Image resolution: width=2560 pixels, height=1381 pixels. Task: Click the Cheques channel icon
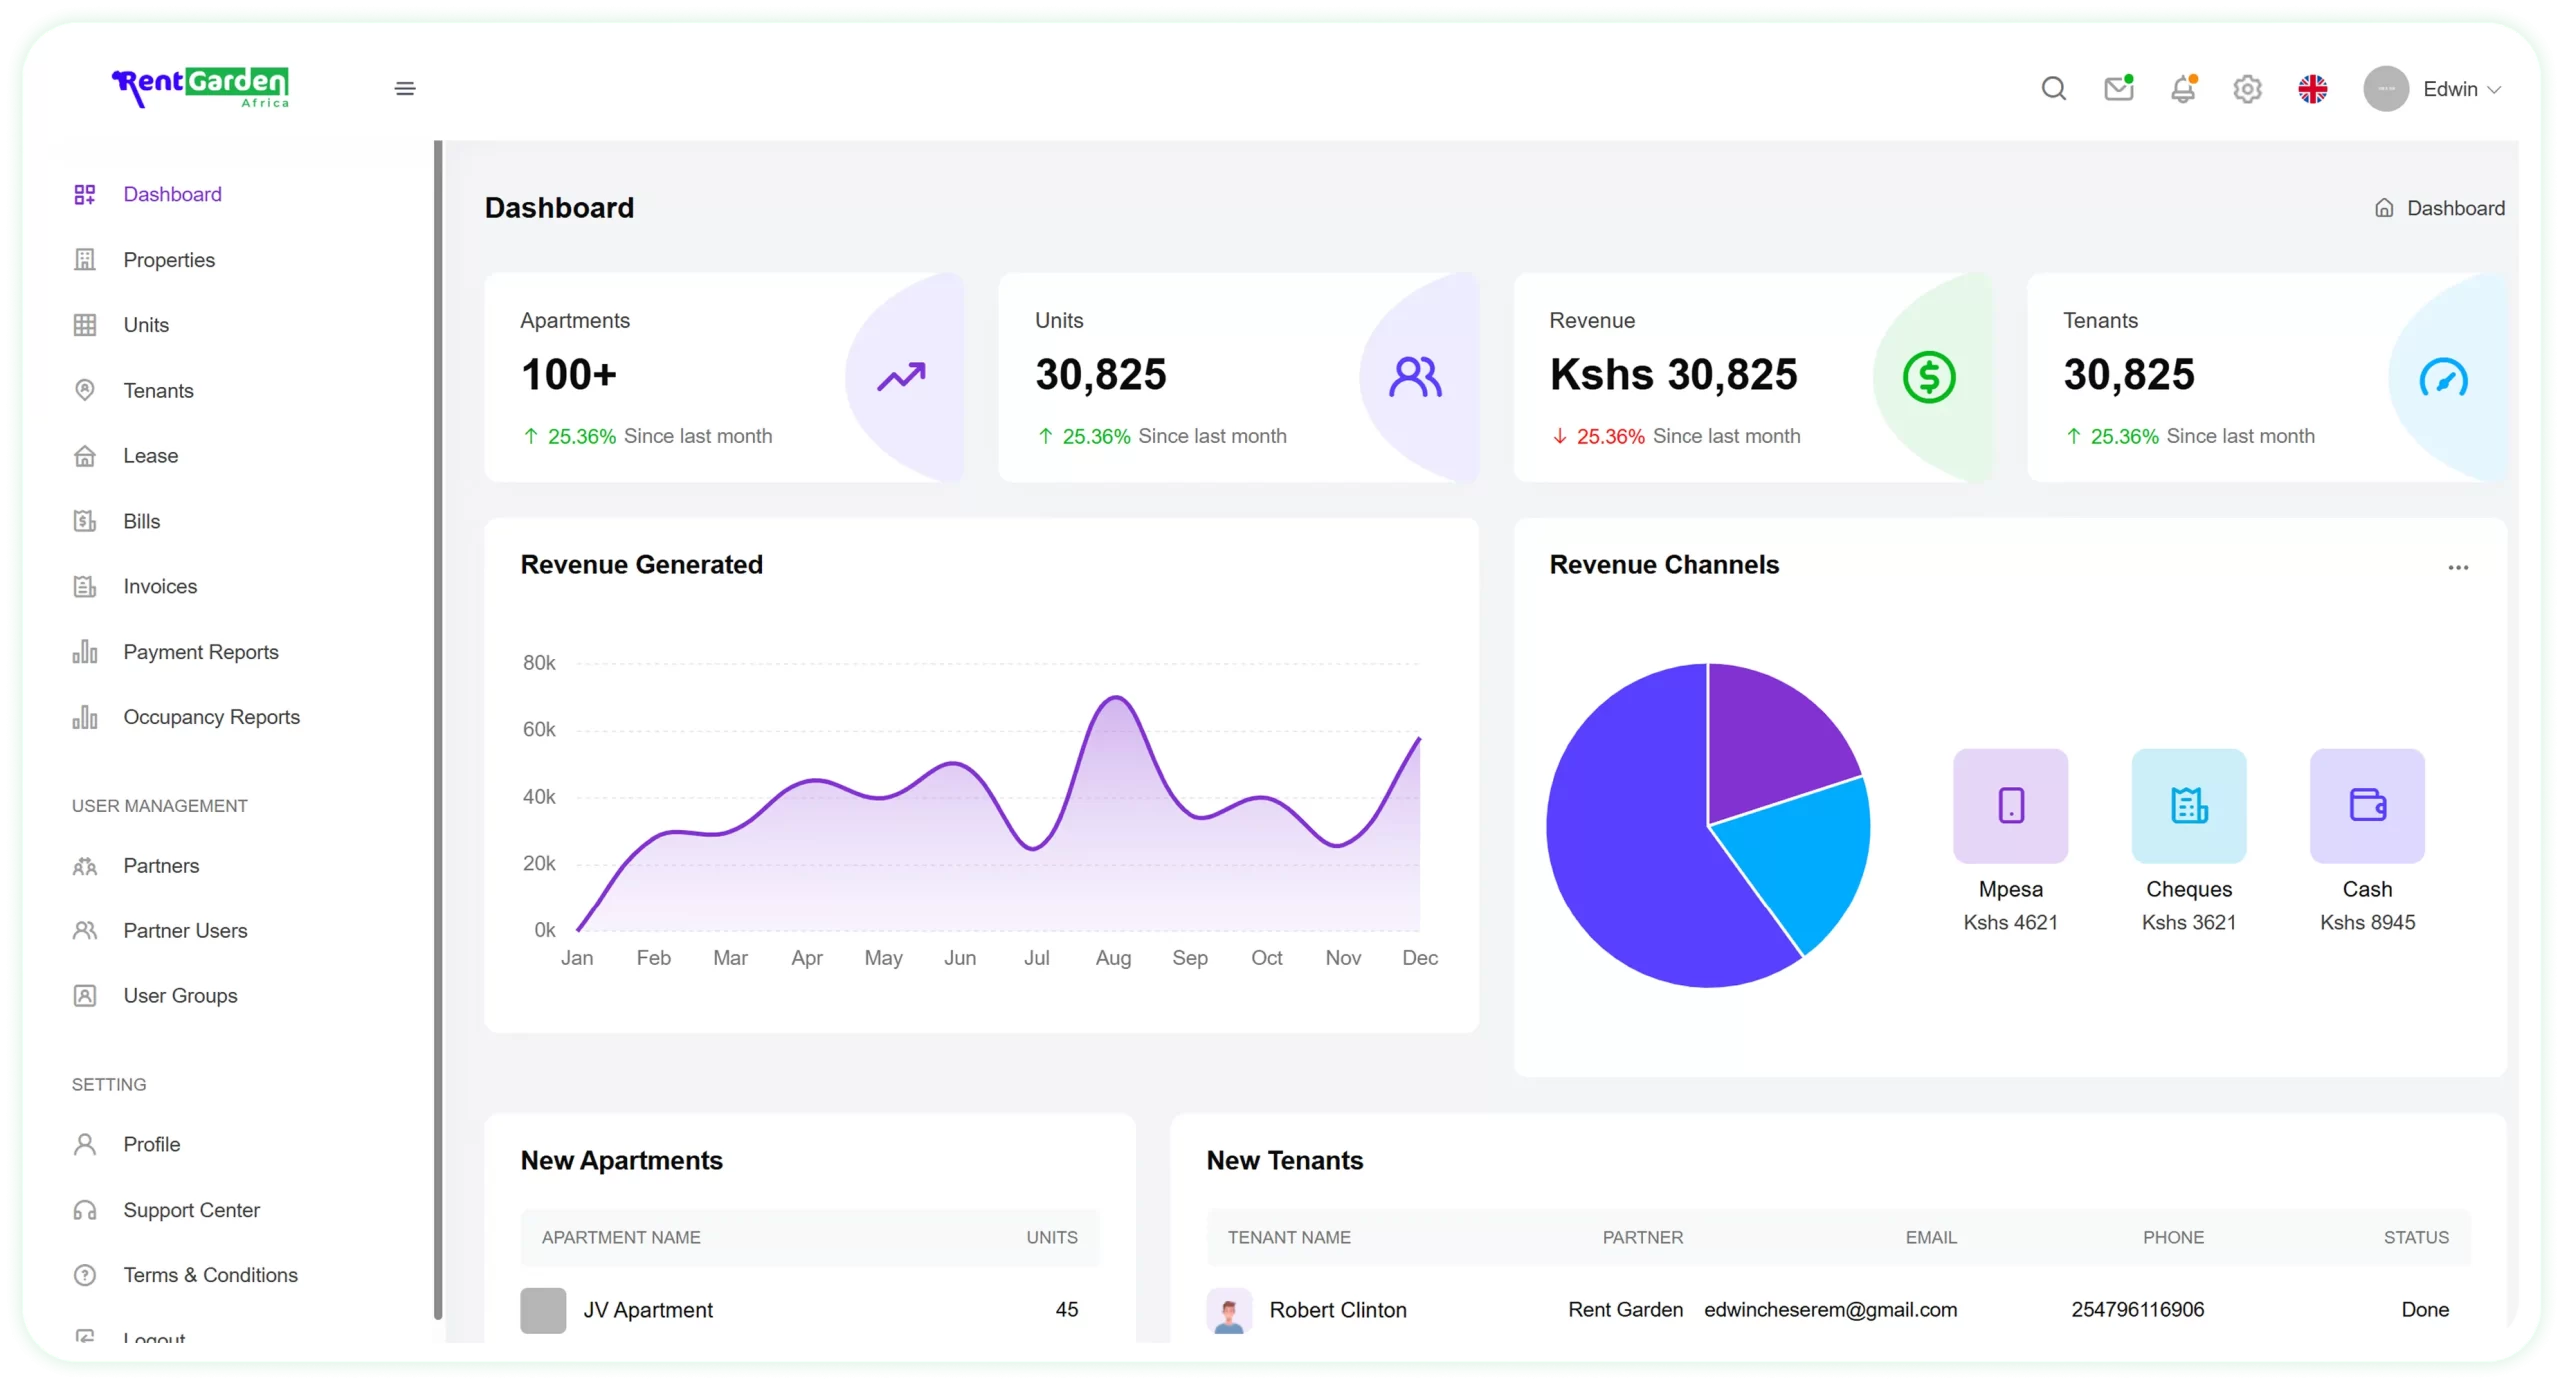pos(2188,805)
